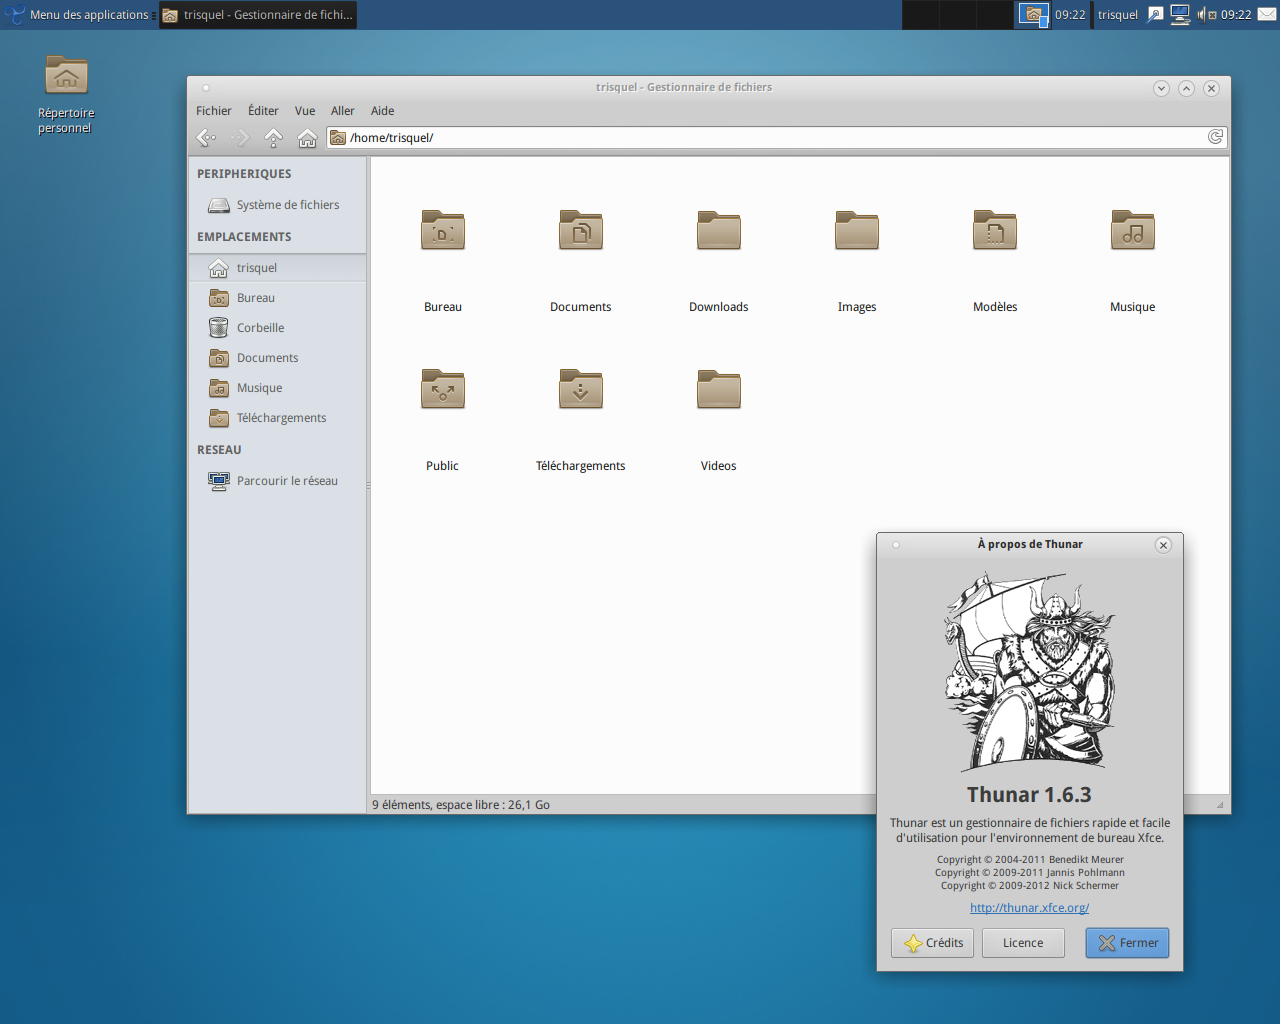Open the Vue menu
Image resolution: width=1280 pixels, height=1024 pixels.
click(x=305, y=111)
